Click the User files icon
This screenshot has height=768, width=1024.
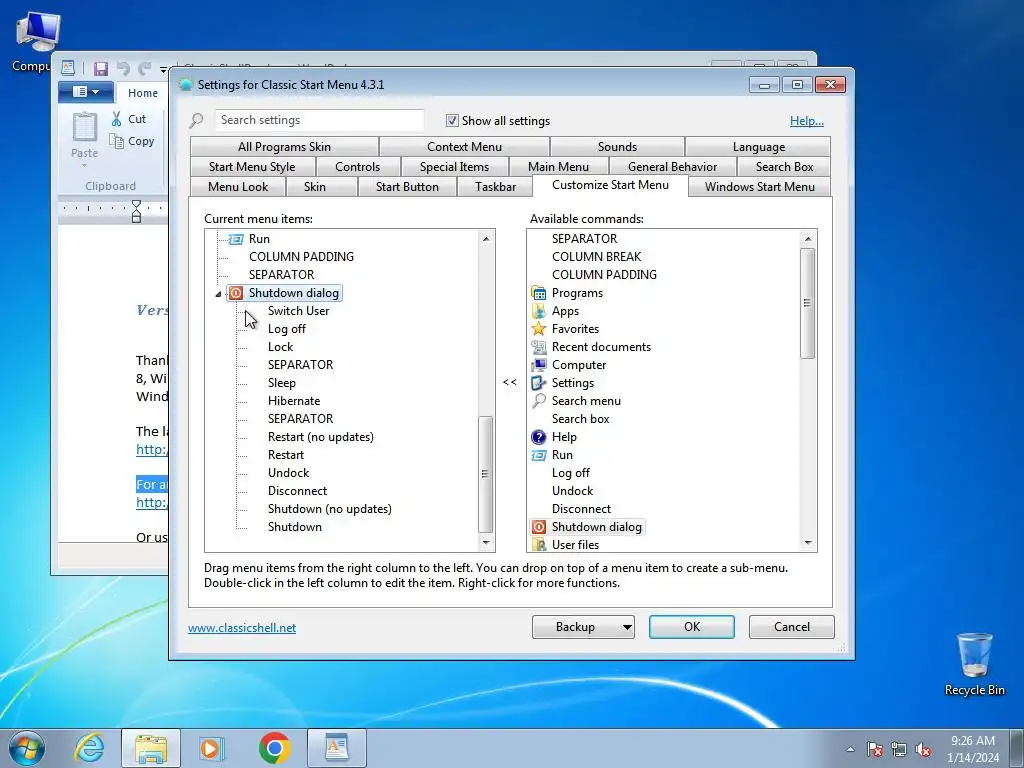coord(539,545)
